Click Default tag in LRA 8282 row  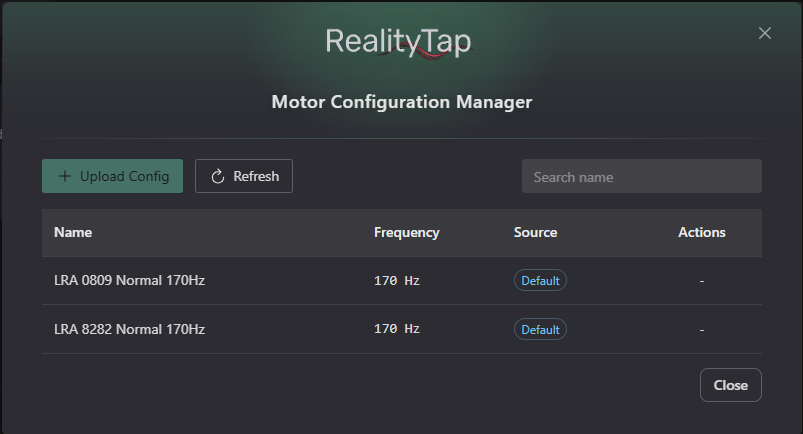pyautogui.click(x=540, y=329)
